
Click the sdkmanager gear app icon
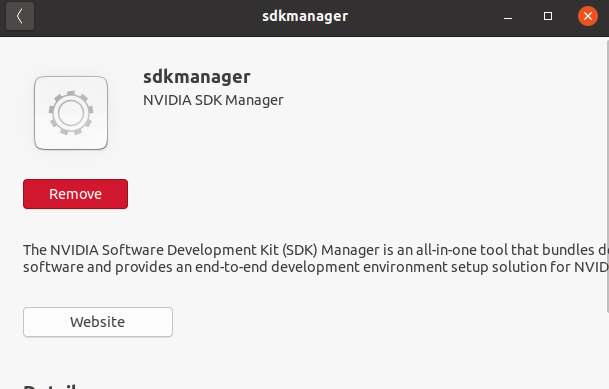(71, 113)
